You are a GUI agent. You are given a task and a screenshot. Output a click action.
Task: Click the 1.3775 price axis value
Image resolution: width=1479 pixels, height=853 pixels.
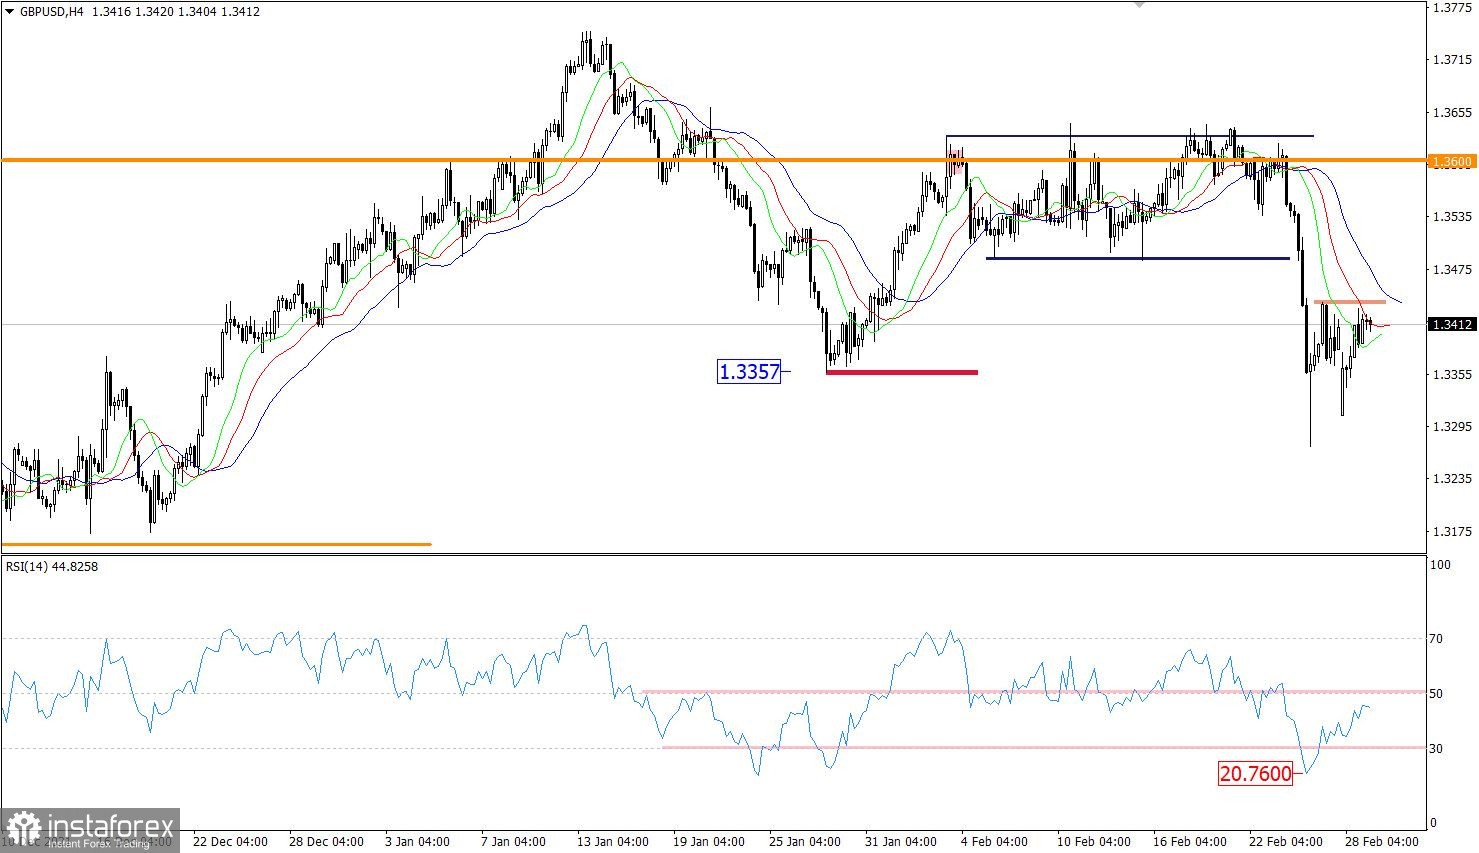(1452, 7)
